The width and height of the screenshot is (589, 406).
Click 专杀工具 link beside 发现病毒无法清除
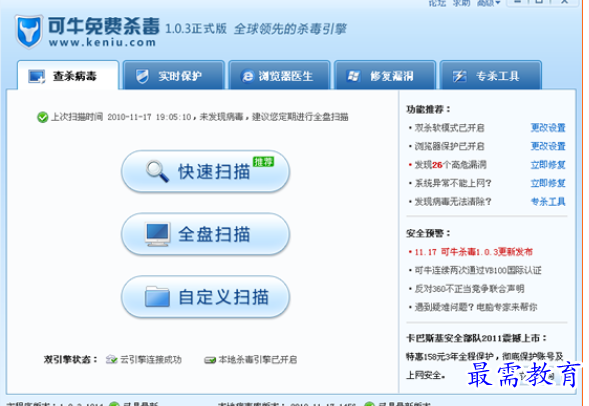coord(548,202)
